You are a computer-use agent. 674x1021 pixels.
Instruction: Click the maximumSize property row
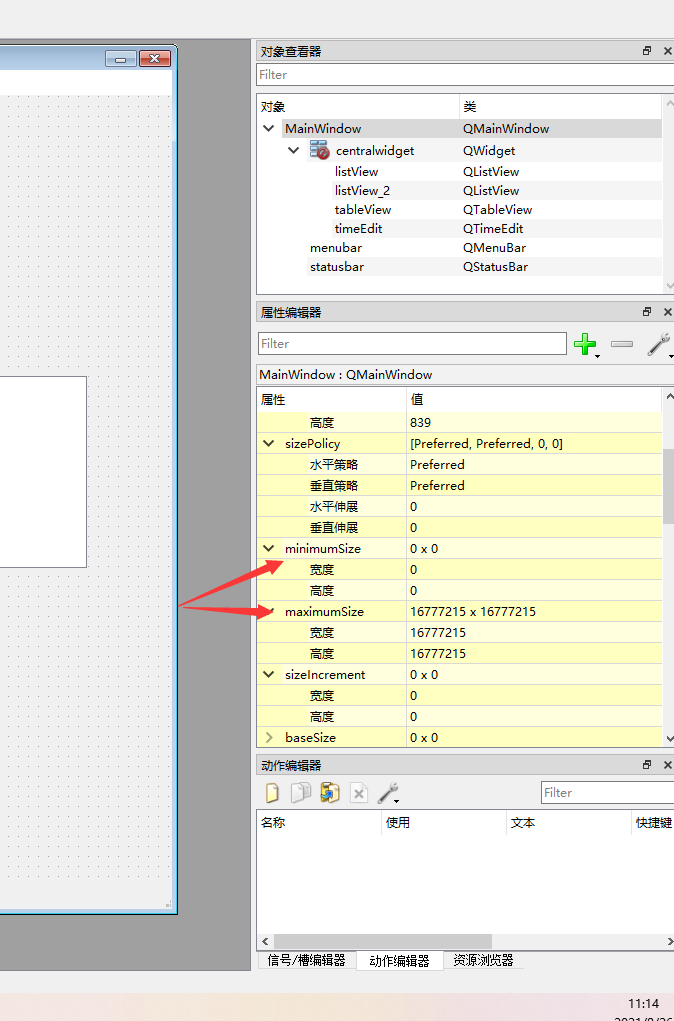pos(460,611)
